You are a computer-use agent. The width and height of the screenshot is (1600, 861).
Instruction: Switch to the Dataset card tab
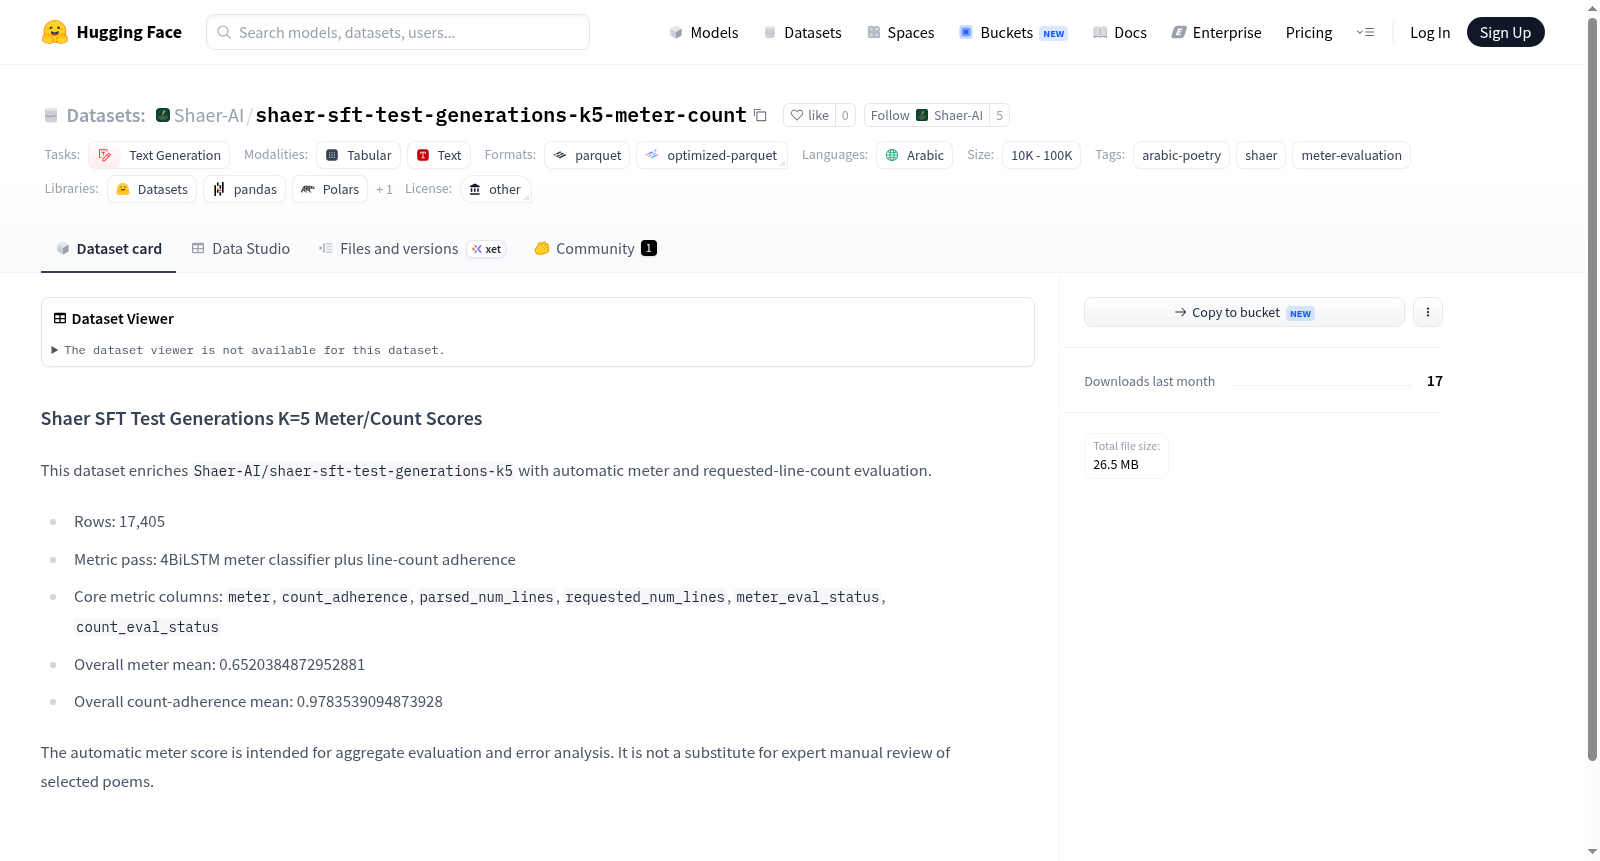tap(108, 248)
